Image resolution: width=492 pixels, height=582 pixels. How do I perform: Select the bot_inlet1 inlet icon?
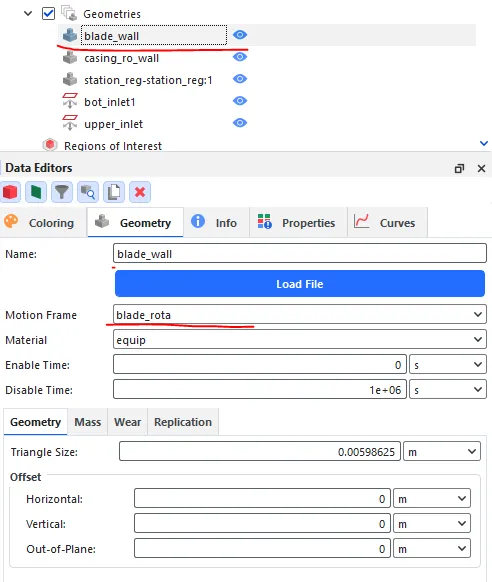click(70, 101)
